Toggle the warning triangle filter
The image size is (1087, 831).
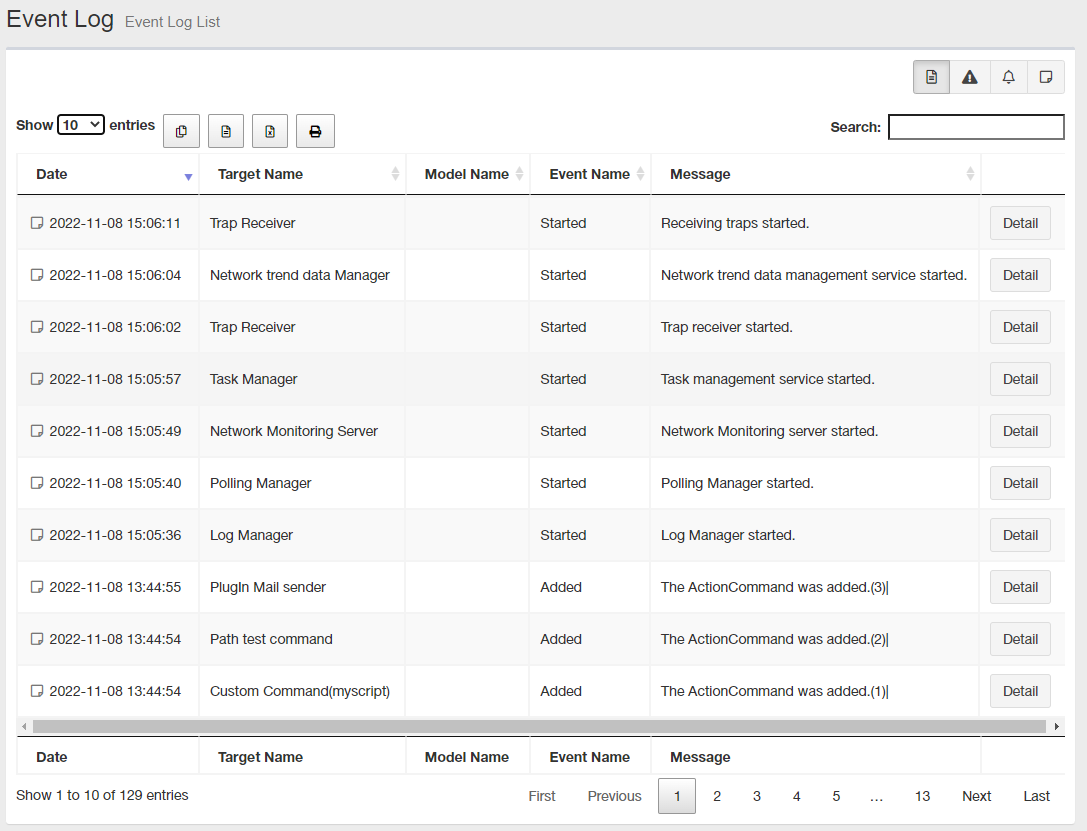(969, 77)
